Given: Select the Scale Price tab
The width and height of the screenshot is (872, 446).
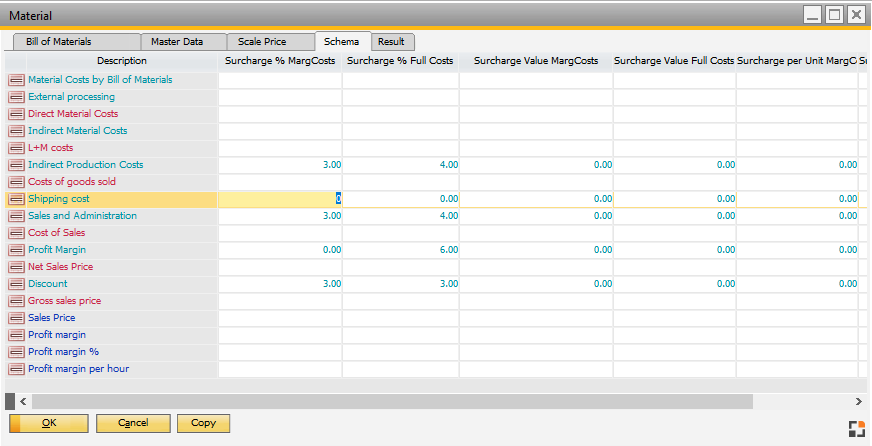Looking at the screenshot, I should pos(262,42).
